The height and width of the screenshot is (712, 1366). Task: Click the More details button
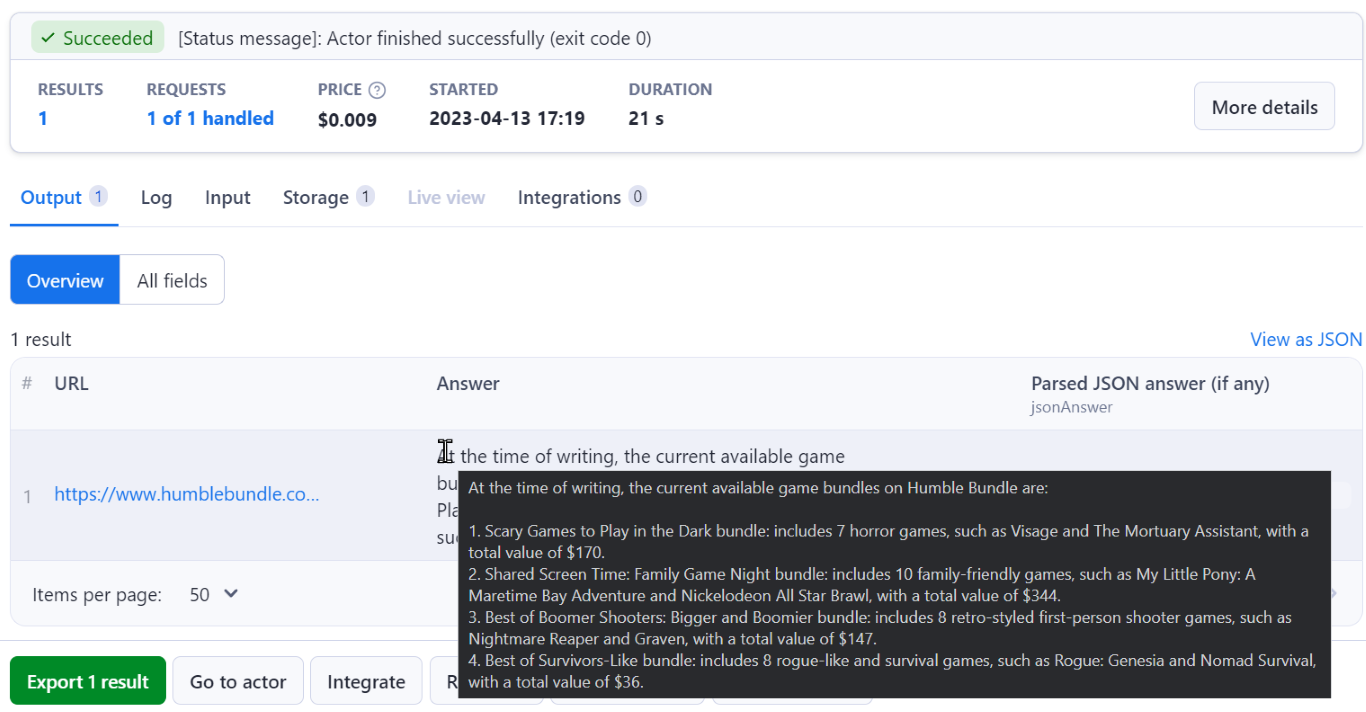tap(1264, 106)
